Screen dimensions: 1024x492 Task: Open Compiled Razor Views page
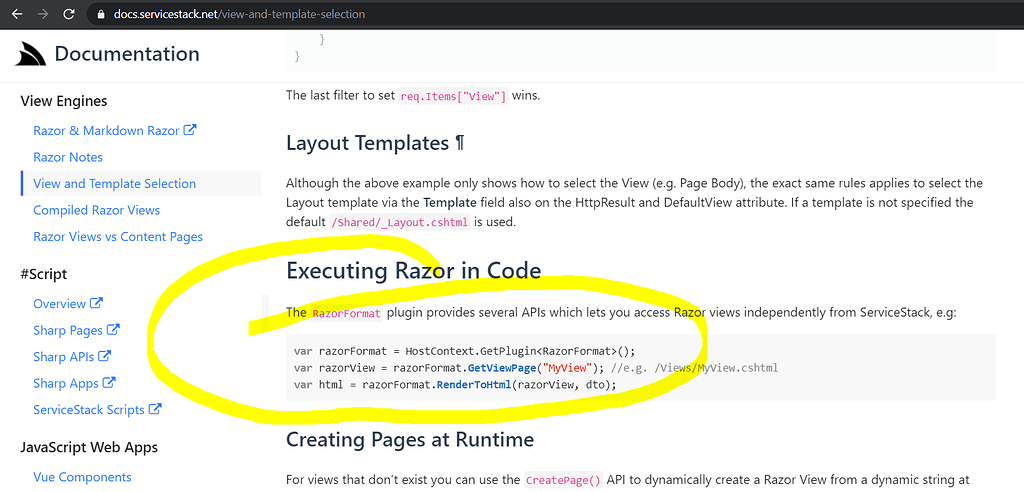(x=97, y=210)
